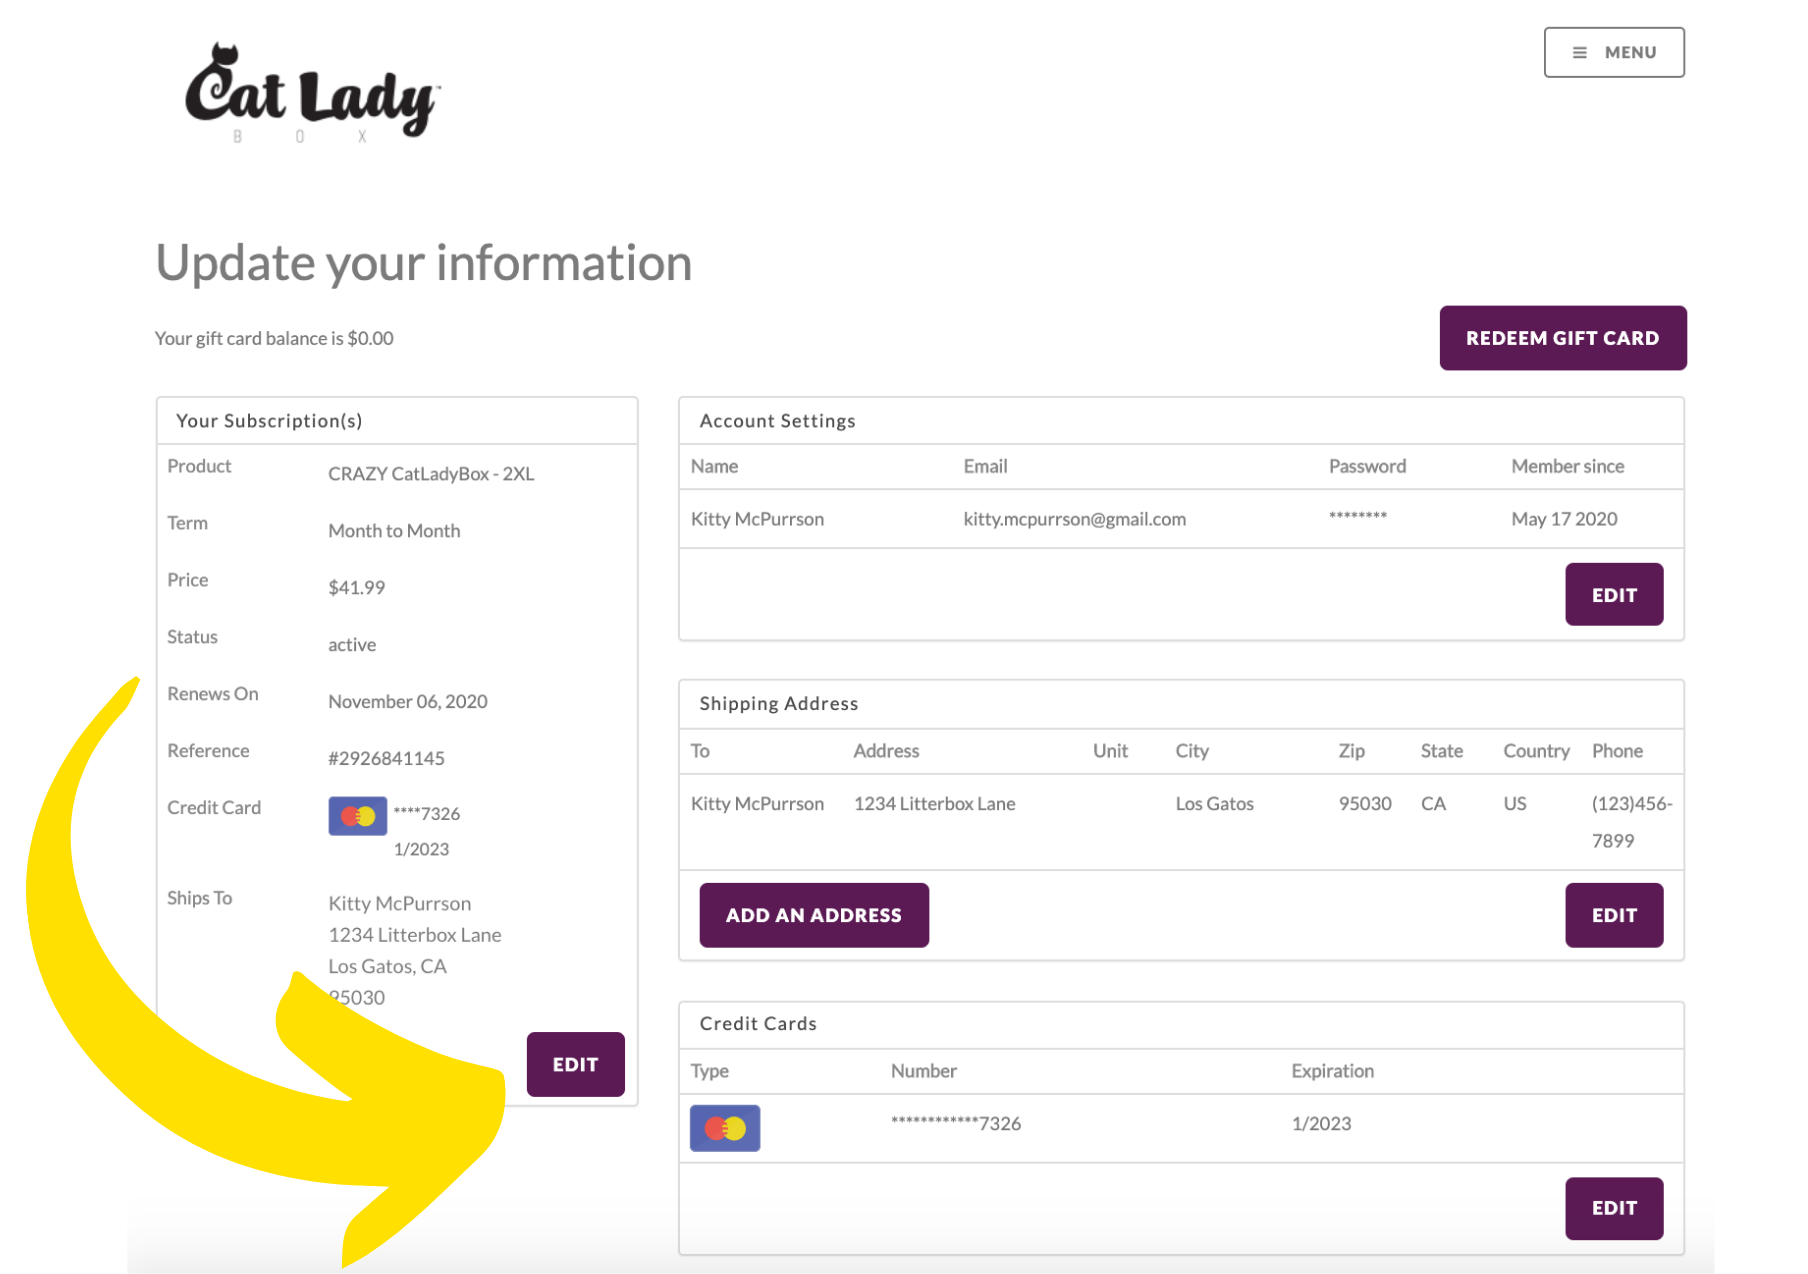Click the CRAZY CatLadyBox - 2XL product name

431,474
